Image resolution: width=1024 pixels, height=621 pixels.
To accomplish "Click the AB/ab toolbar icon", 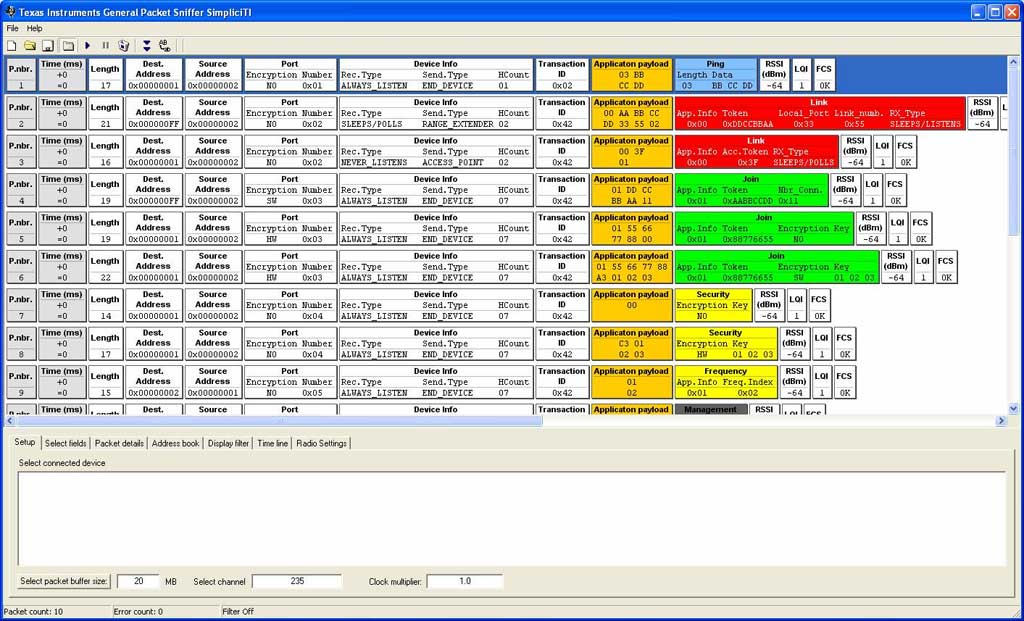I will tap(165, 45).
